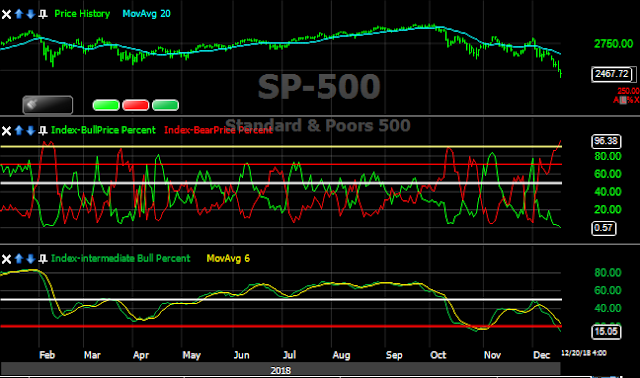Move the Price History pane up
Image resolution: width=640 pixels, height=378 pixels.
(x=19, y=14)
